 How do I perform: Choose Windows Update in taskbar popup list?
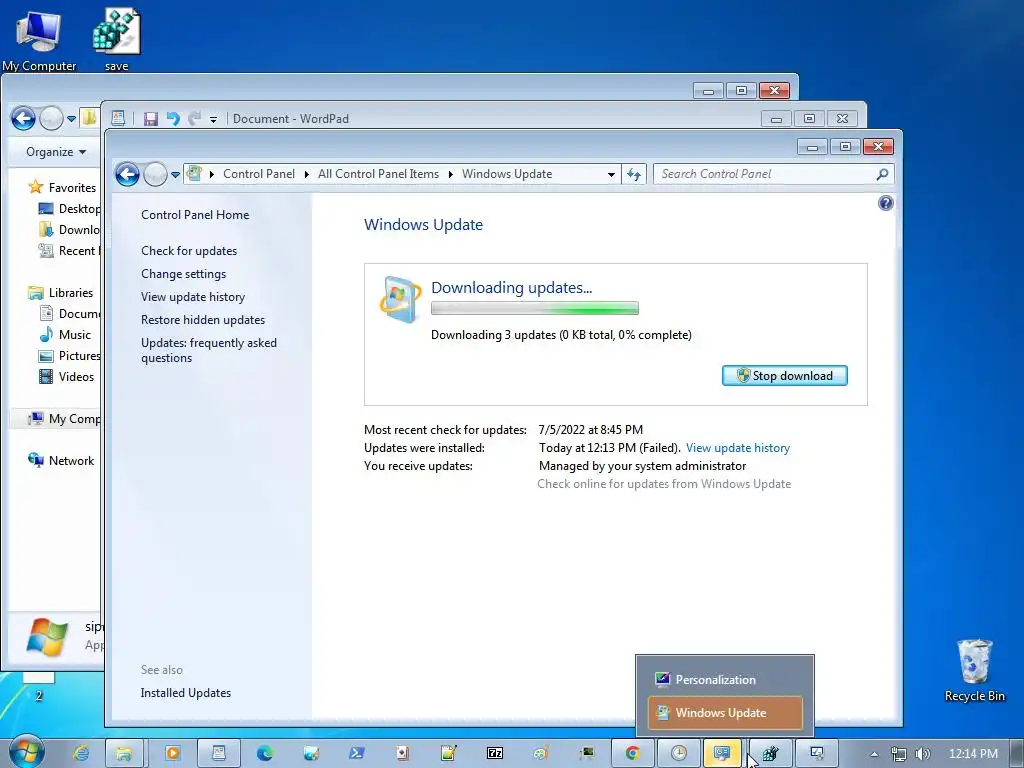(725, 712)
